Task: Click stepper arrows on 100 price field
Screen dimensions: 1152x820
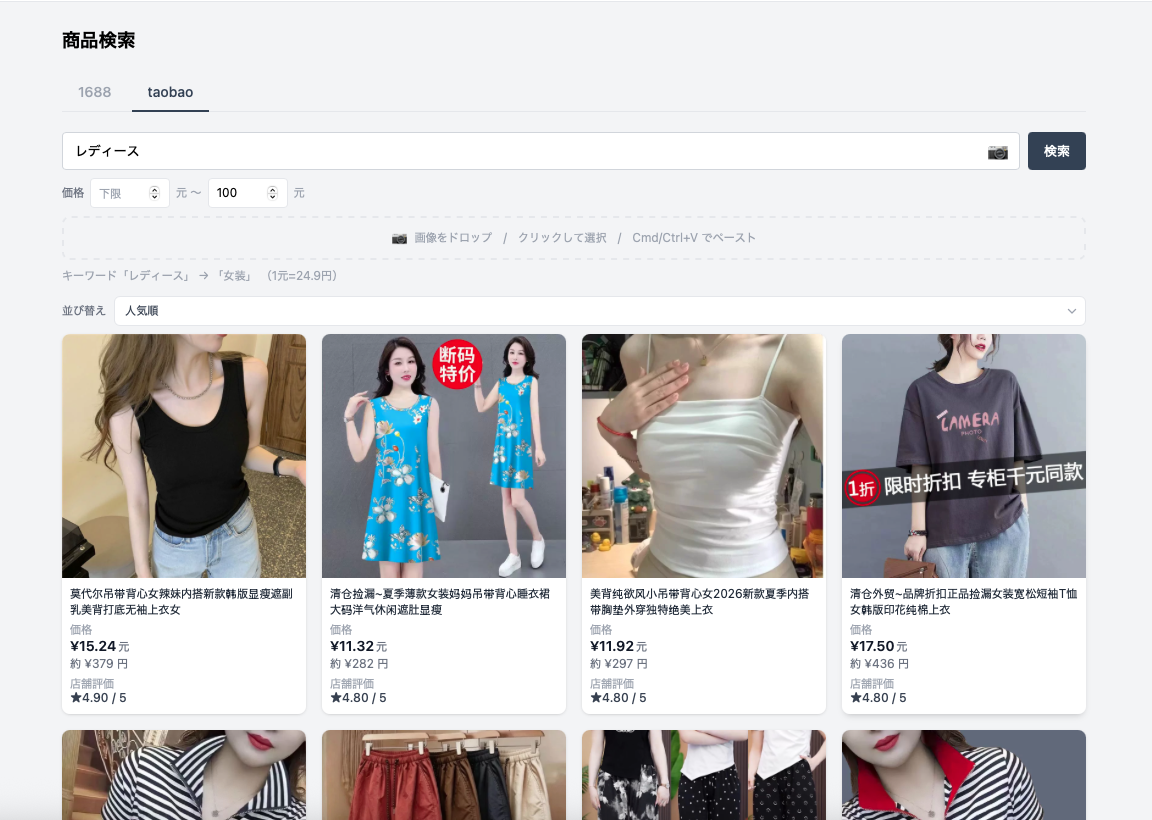Action: pyautogui.click(x=273, y=193)
